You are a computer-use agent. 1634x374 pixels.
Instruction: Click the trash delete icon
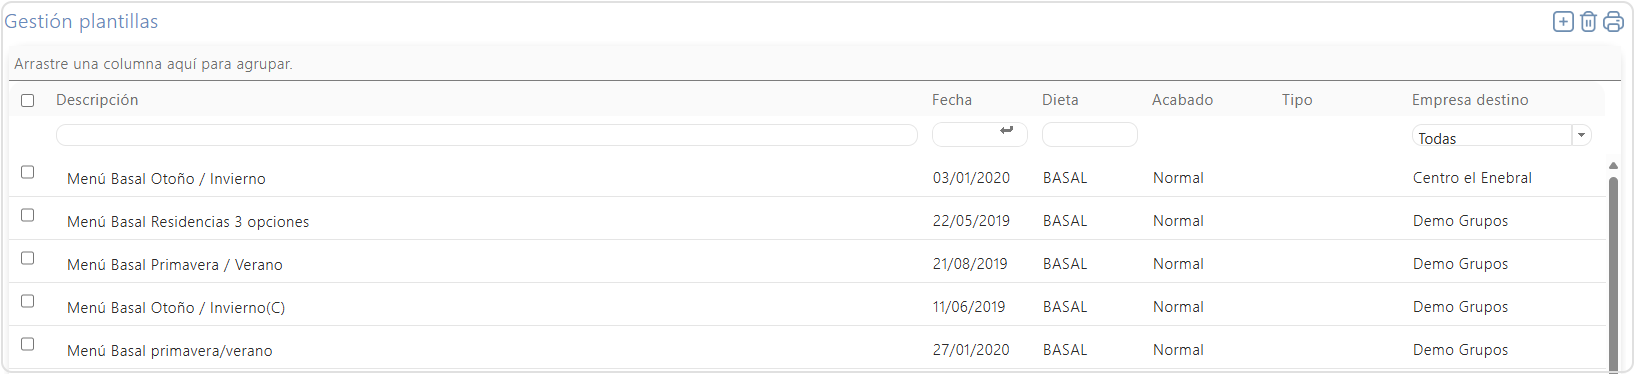[x=1588, y=22]
